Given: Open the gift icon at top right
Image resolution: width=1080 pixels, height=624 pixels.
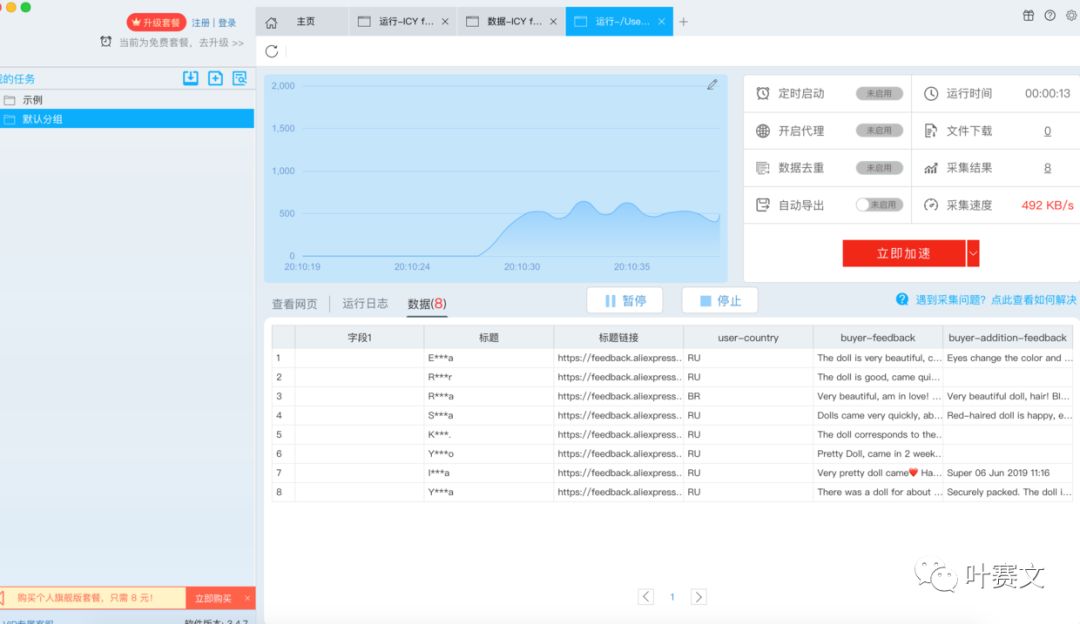Looking at the screenshot, I should click(1028, 15).
